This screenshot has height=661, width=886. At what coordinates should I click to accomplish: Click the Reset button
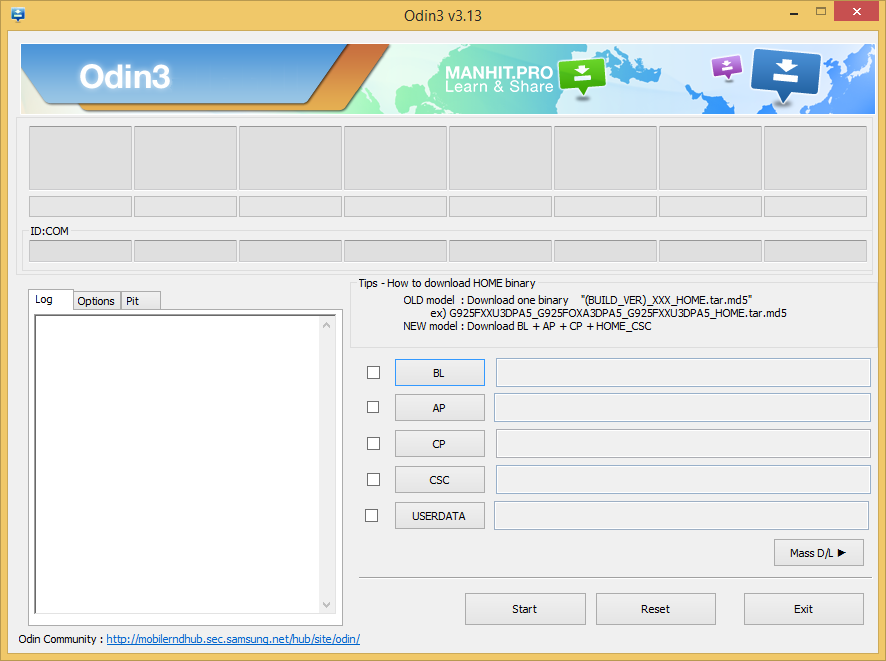point(655,609)
